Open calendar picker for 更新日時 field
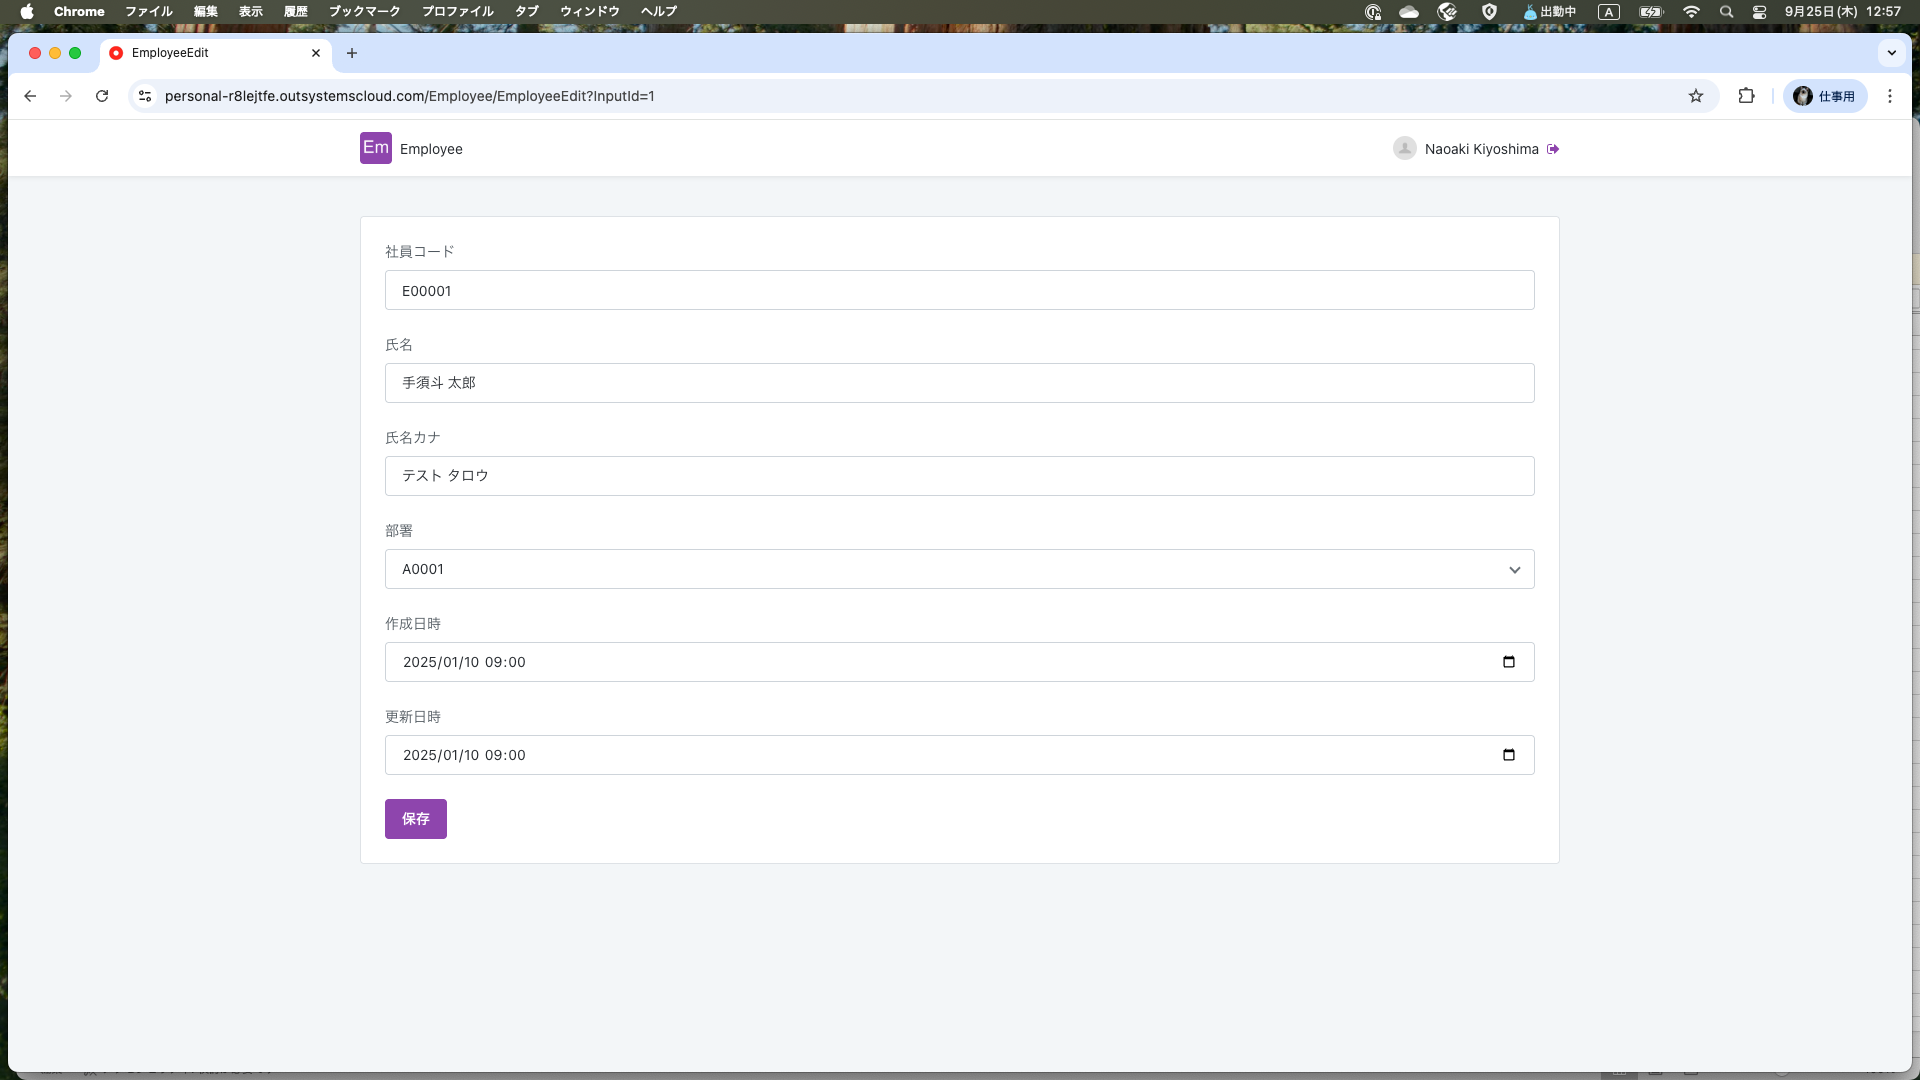 pos(1508,755)
